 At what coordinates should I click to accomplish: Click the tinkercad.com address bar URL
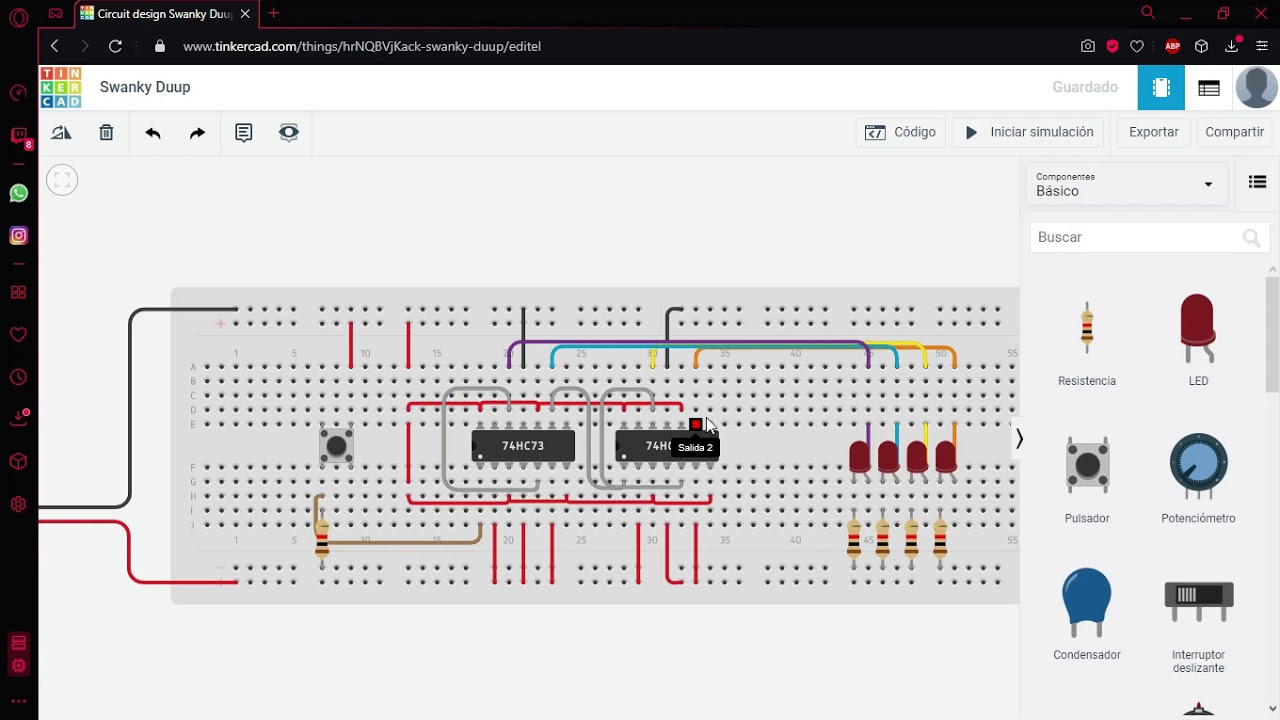362,46
